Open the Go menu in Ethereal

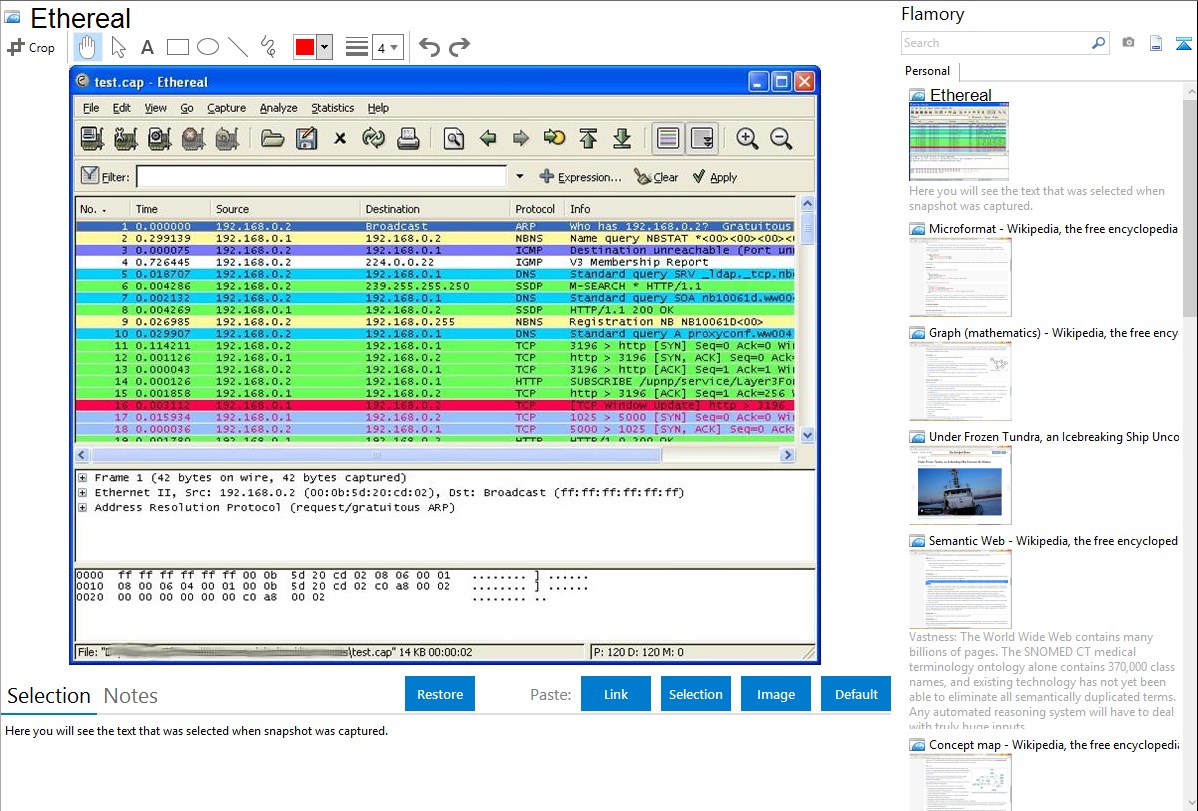(x=186, y=108)
